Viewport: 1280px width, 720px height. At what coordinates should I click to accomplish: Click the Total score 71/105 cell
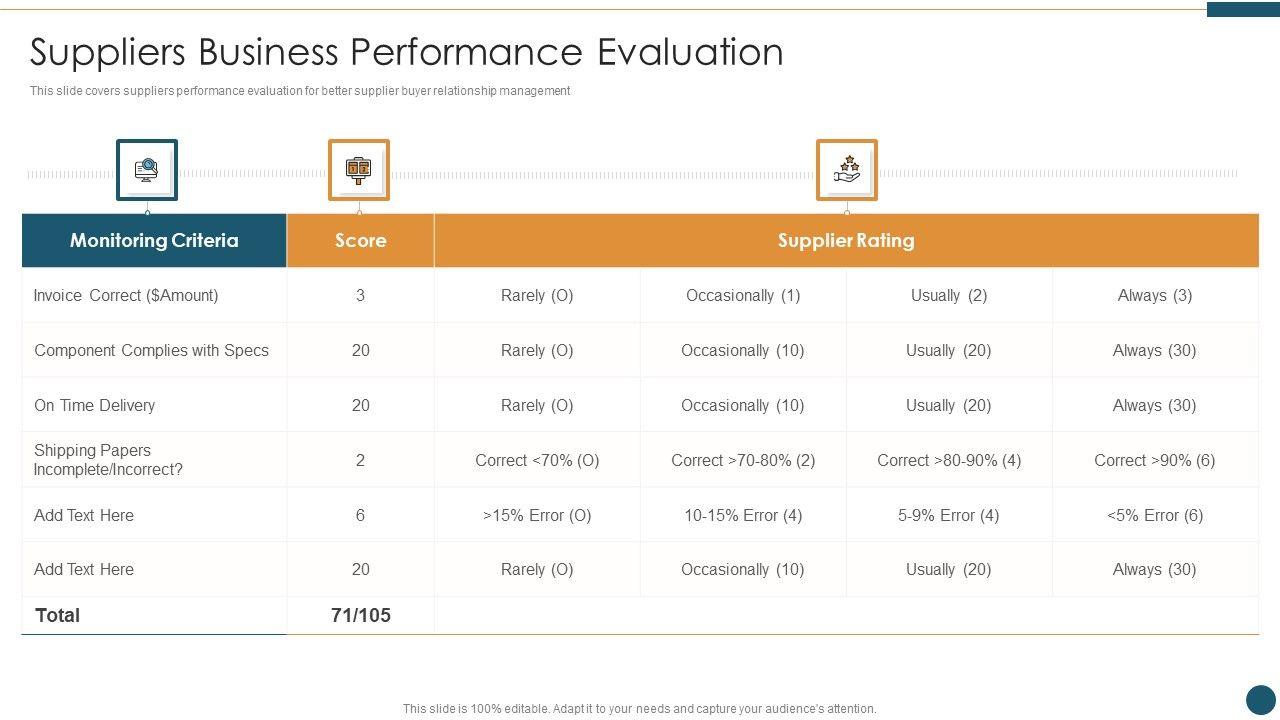[360, 615]
